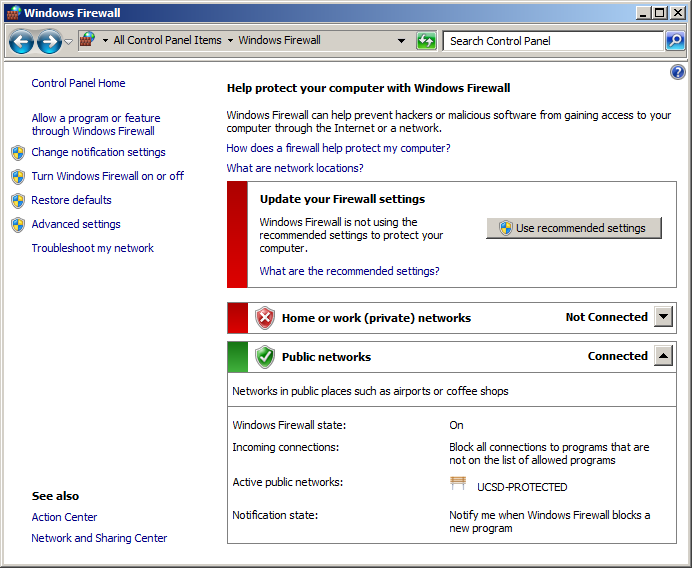Viewport: 692px width, 568px height.
Task: Open What are network locations link
Action: [x=295, y=168]
